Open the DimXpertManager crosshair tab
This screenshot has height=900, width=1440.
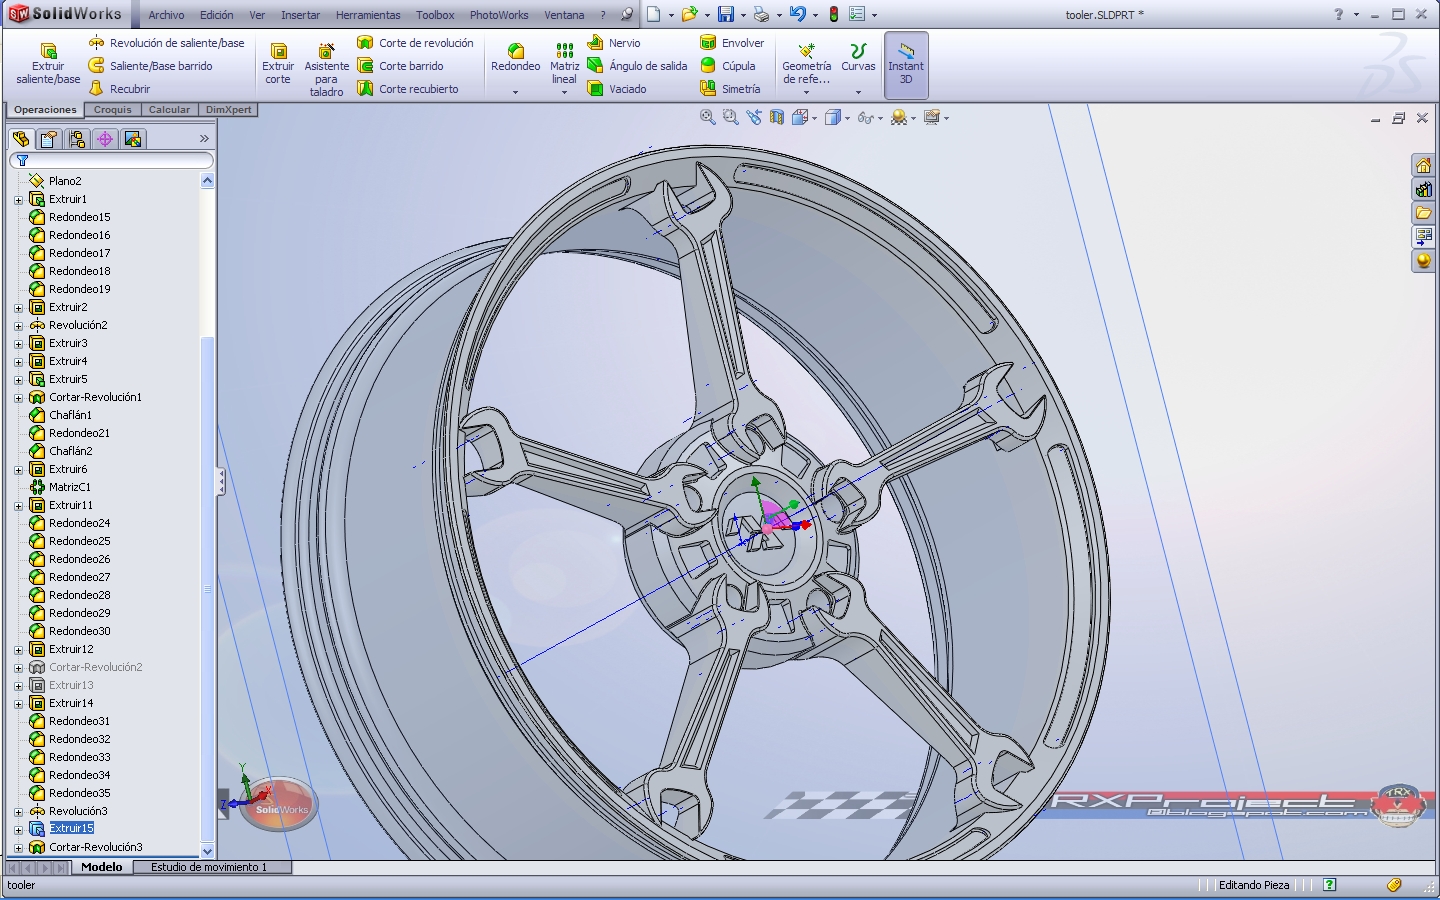104,139
